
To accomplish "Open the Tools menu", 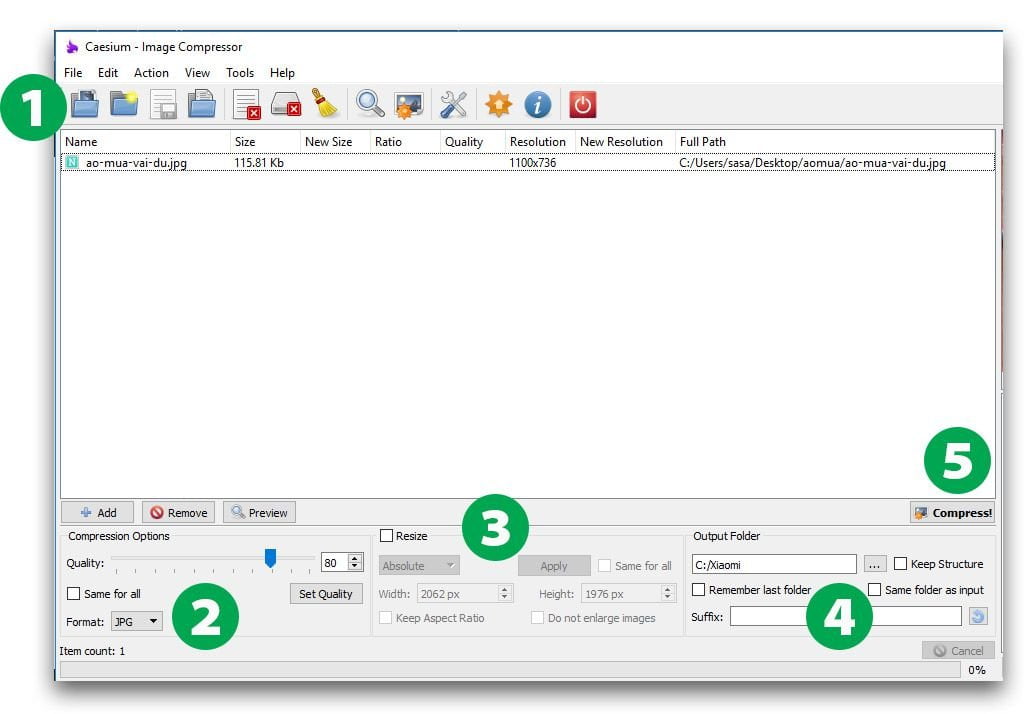I will click(240, 73).
